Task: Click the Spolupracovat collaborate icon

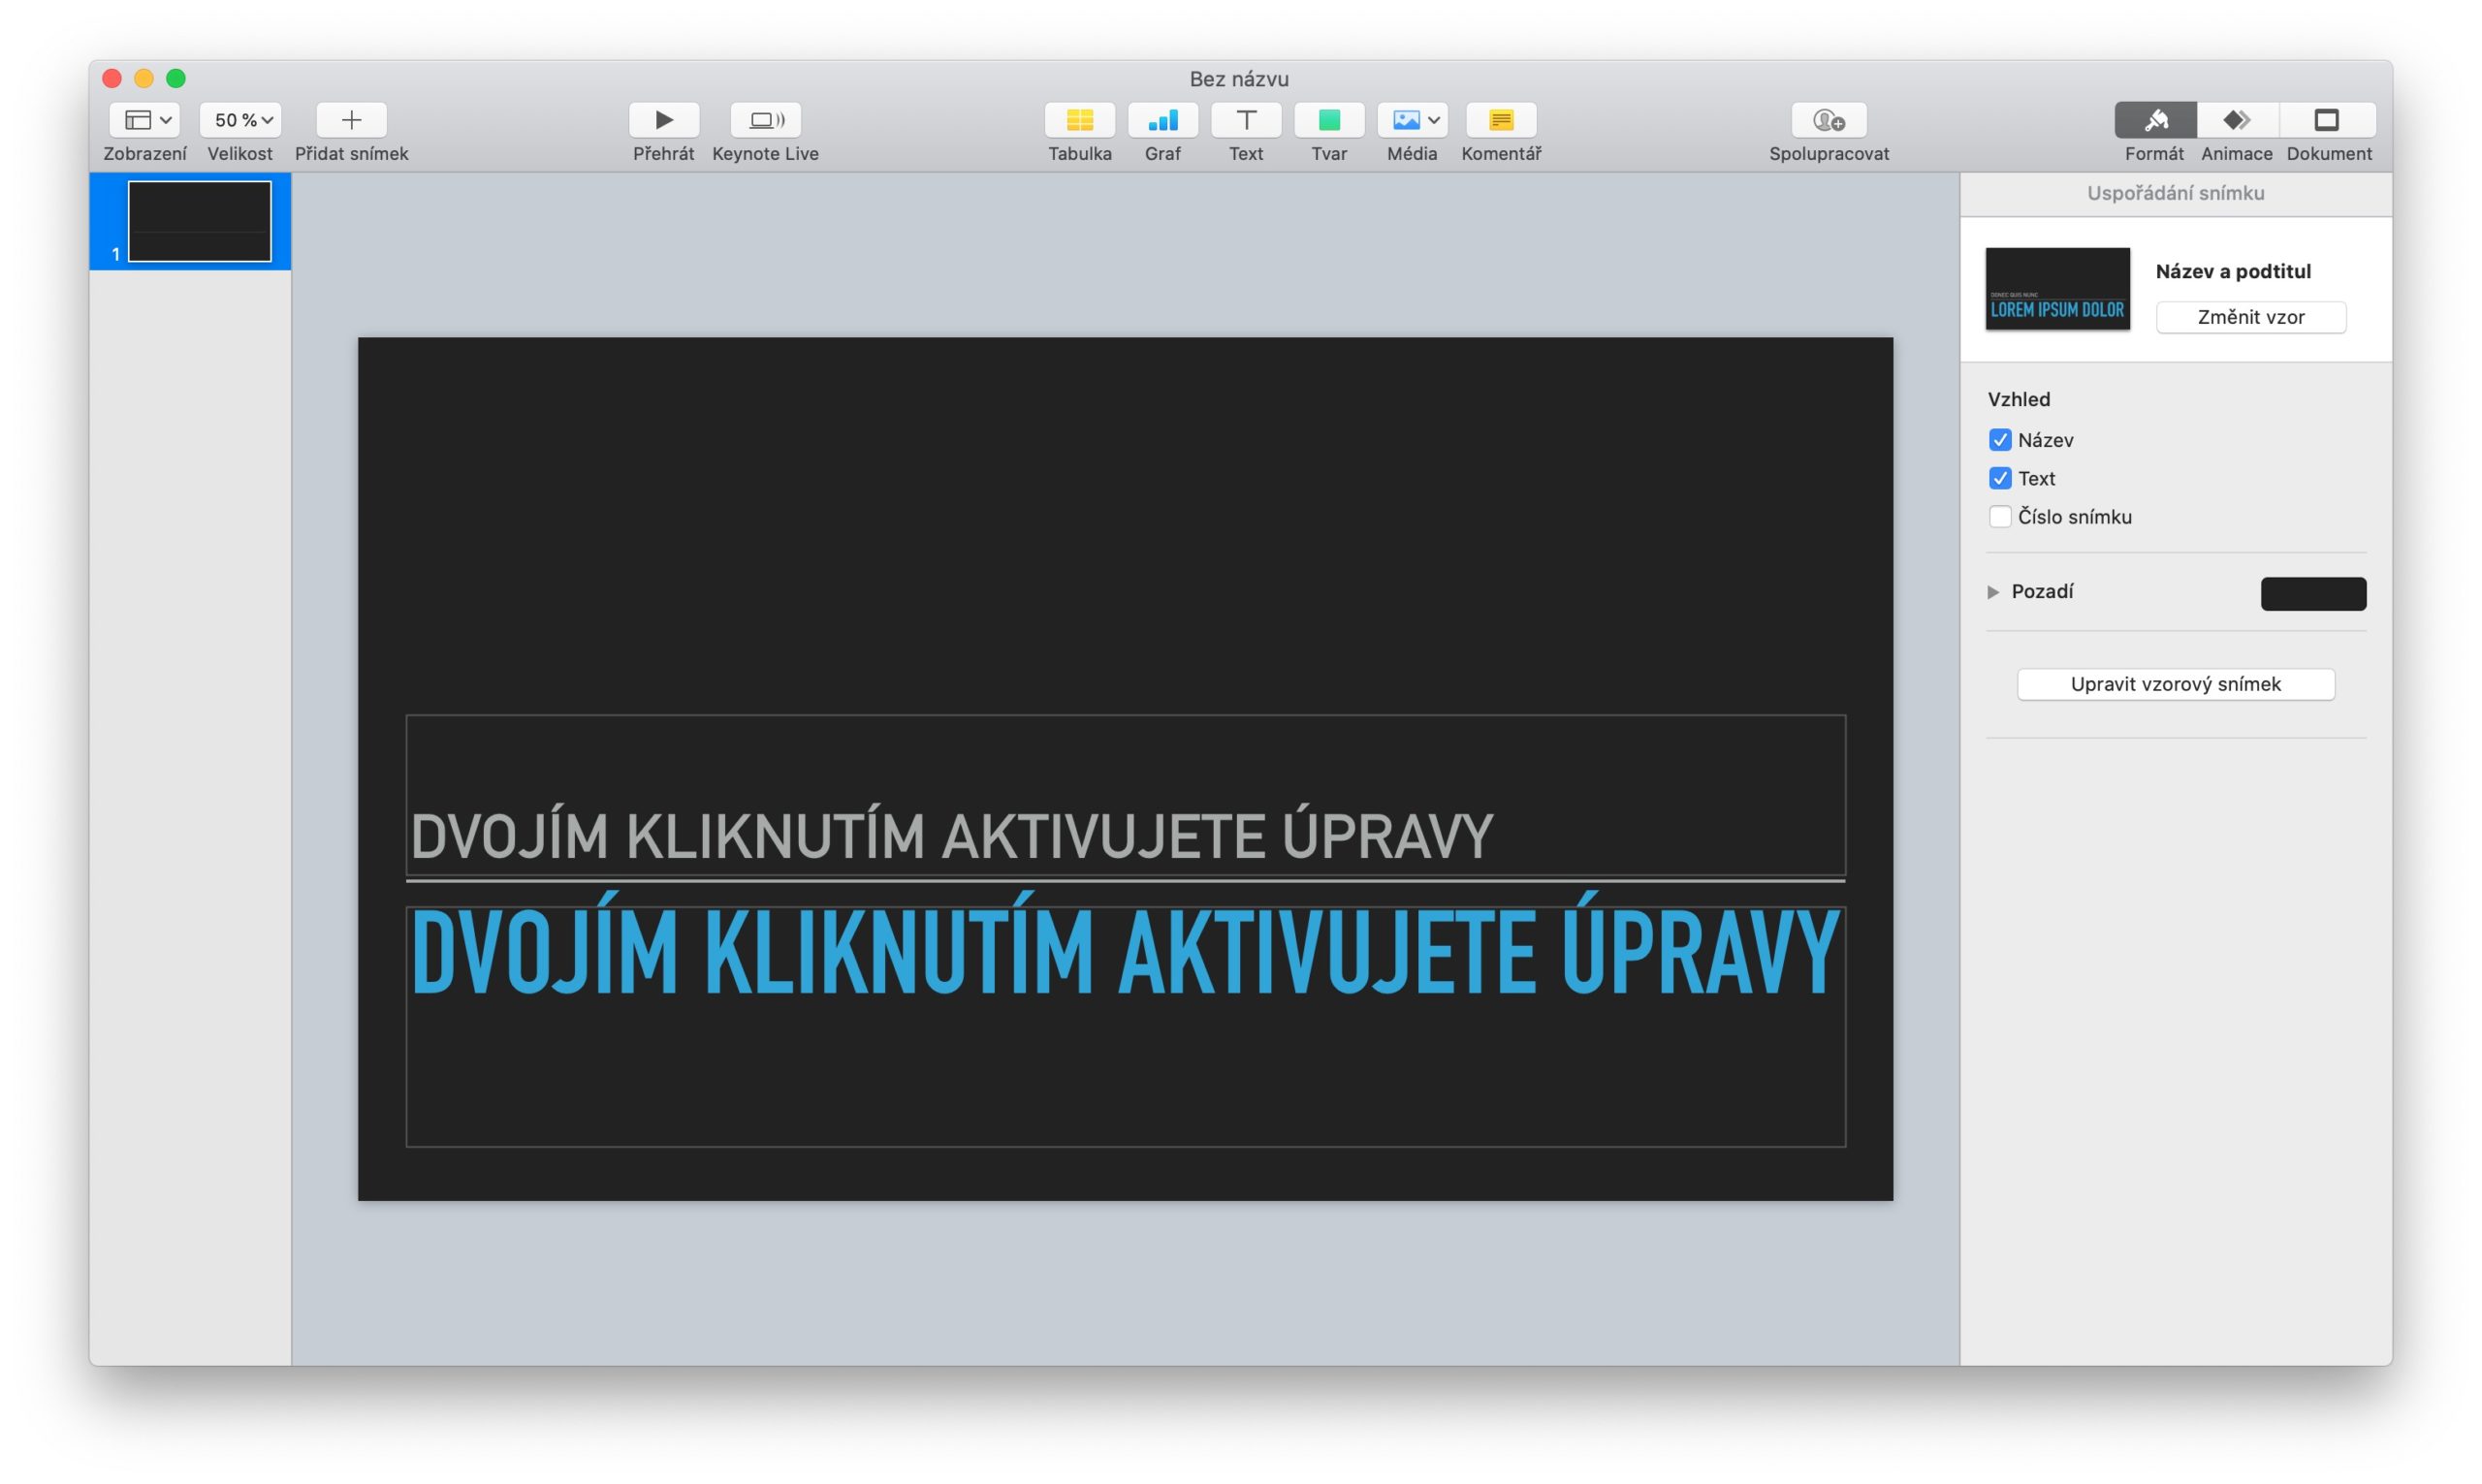Action: coord(1828,120)
